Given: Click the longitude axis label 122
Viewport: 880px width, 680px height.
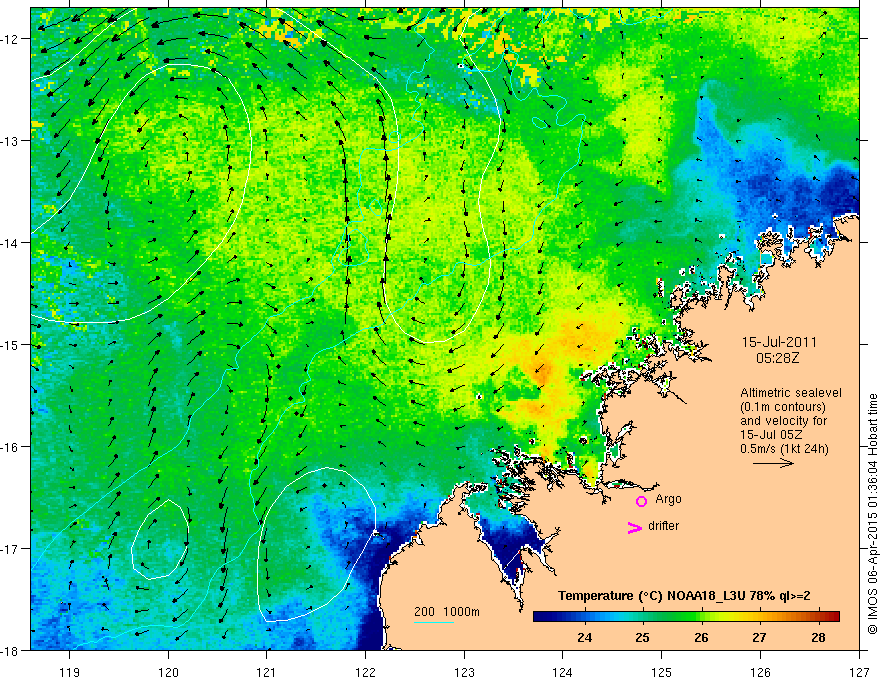Looking at the screenshot, I should 365,673.
